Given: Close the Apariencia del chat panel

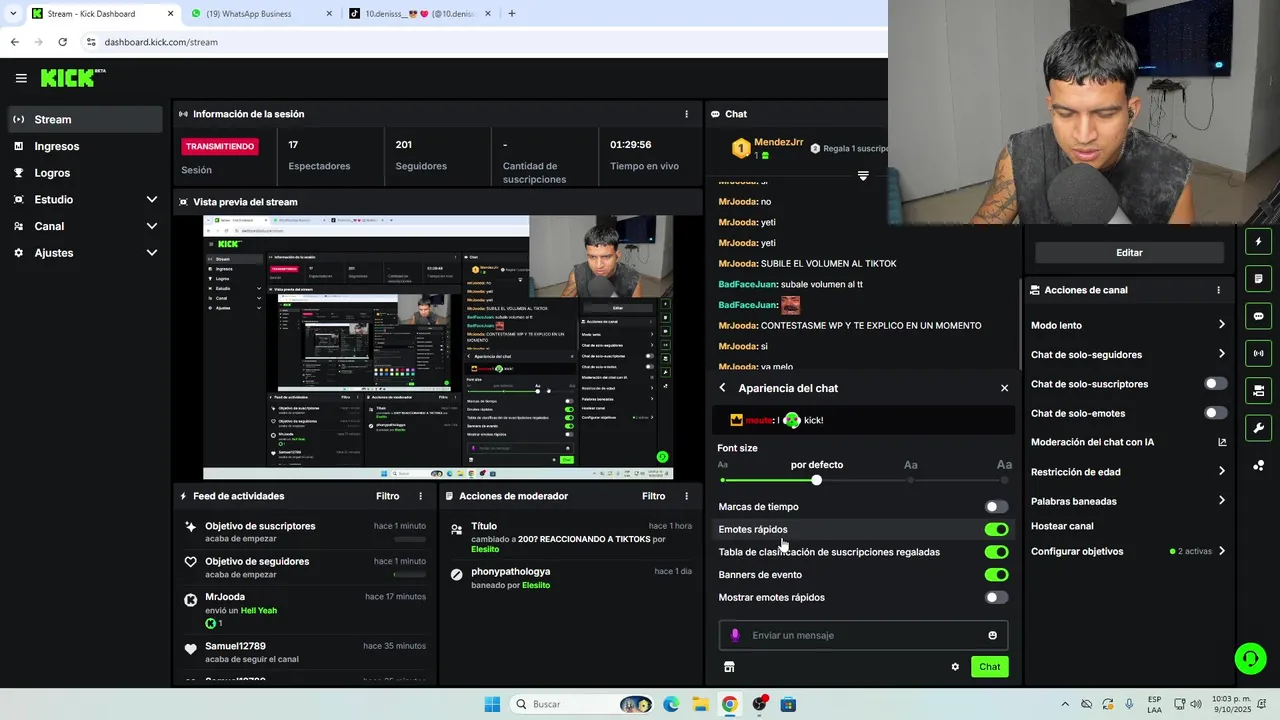Looking at the screenshot, I should [1005, 388].
